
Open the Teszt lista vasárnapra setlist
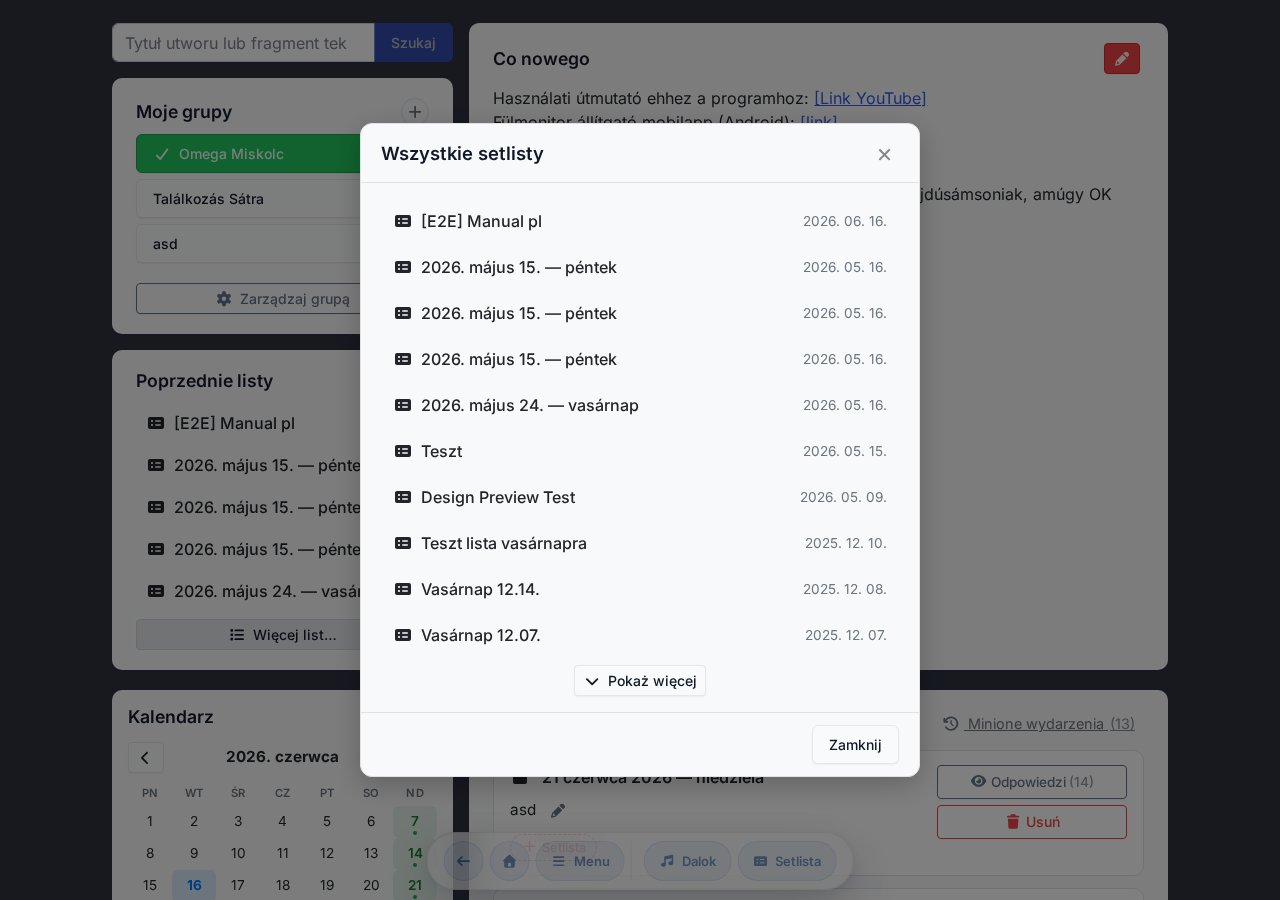click(640, 543)
